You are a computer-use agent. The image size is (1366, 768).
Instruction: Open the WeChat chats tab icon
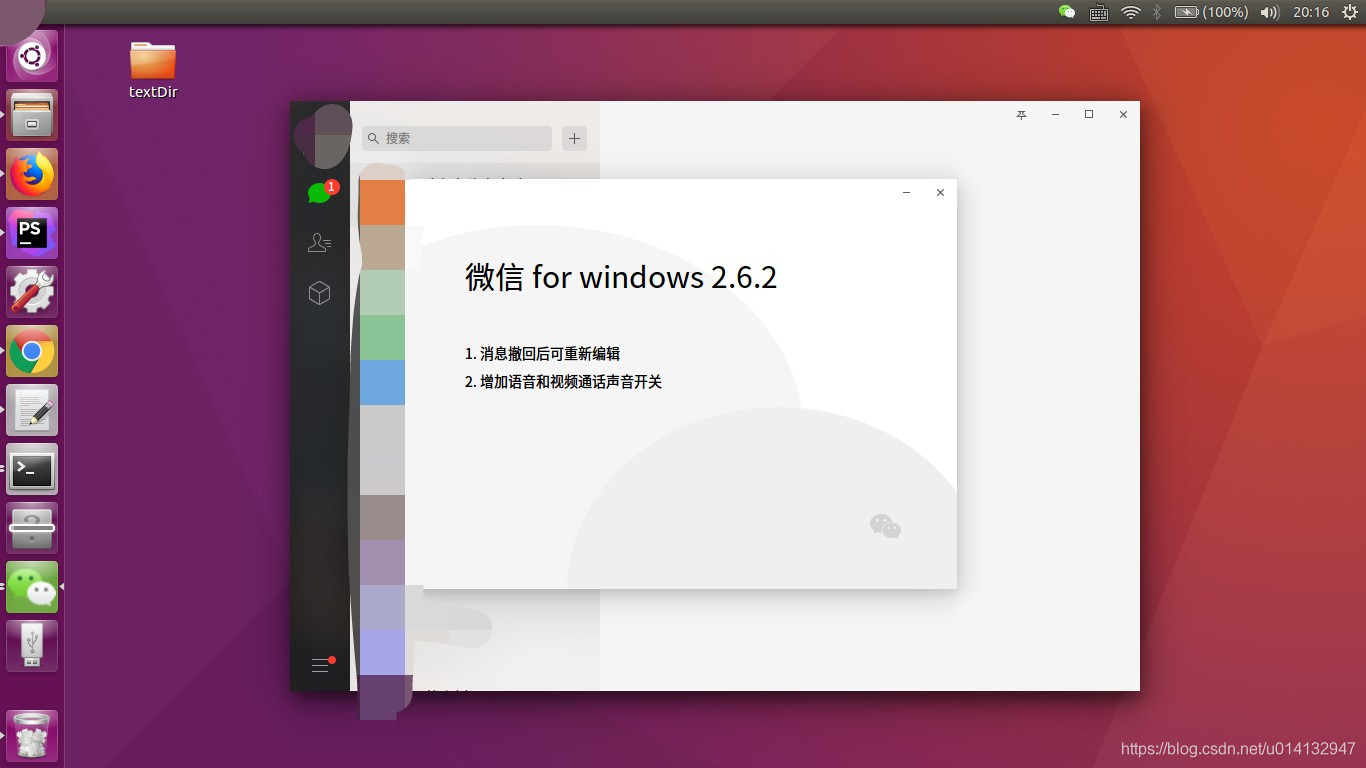319,192
